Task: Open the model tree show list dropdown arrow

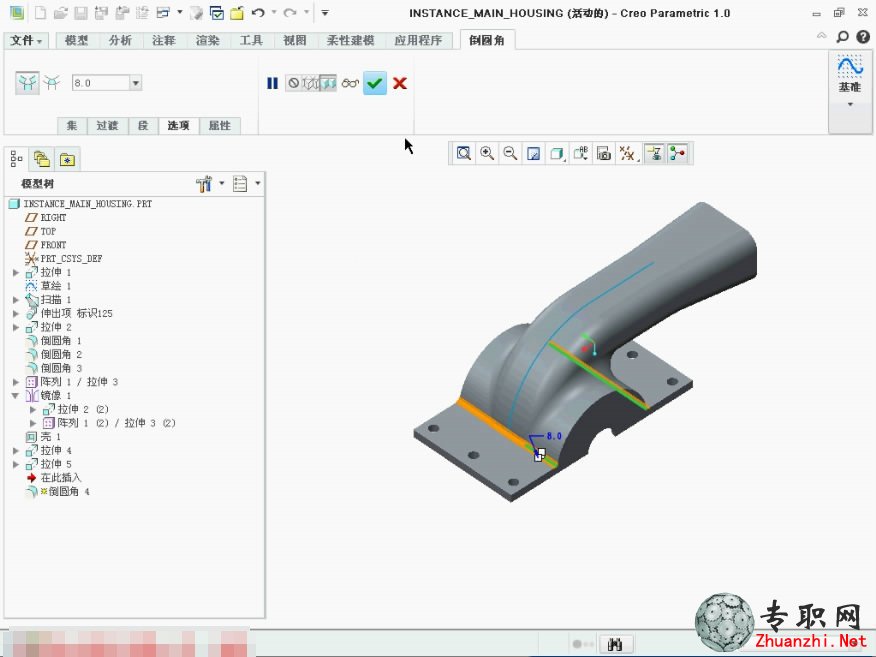Action: [x=258, y=183]
